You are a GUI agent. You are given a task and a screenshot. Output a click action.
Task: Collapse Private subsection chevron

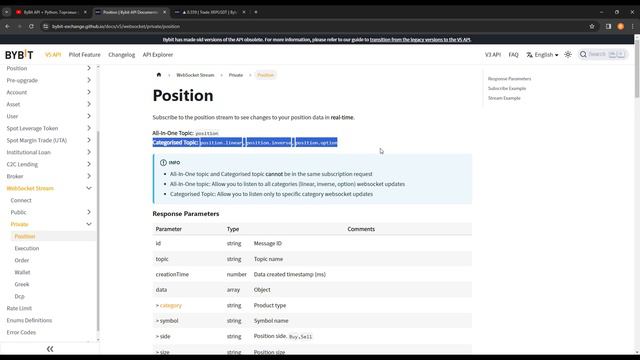click(x=89, y=224)
